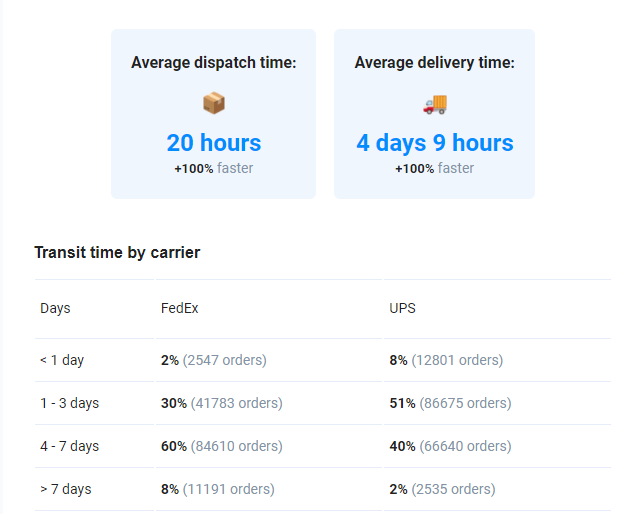Screen dimensions: 618x514
Task: Click FedEx 60% (84610 orders) cell
Action: [x=222, y=446]
